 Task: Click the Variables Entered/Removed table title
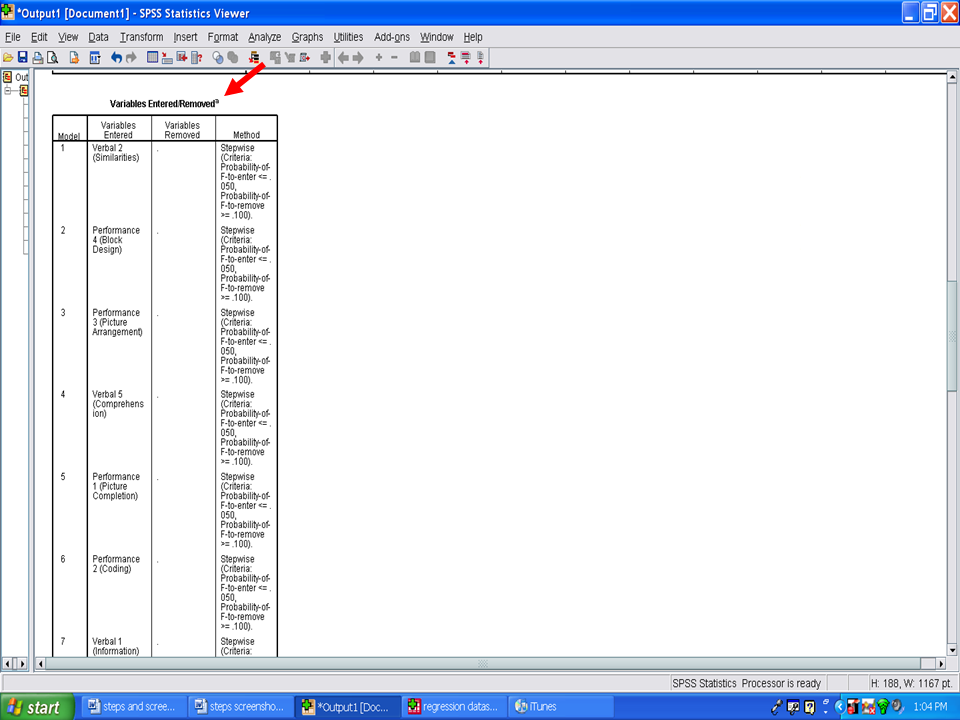[164, 103]
